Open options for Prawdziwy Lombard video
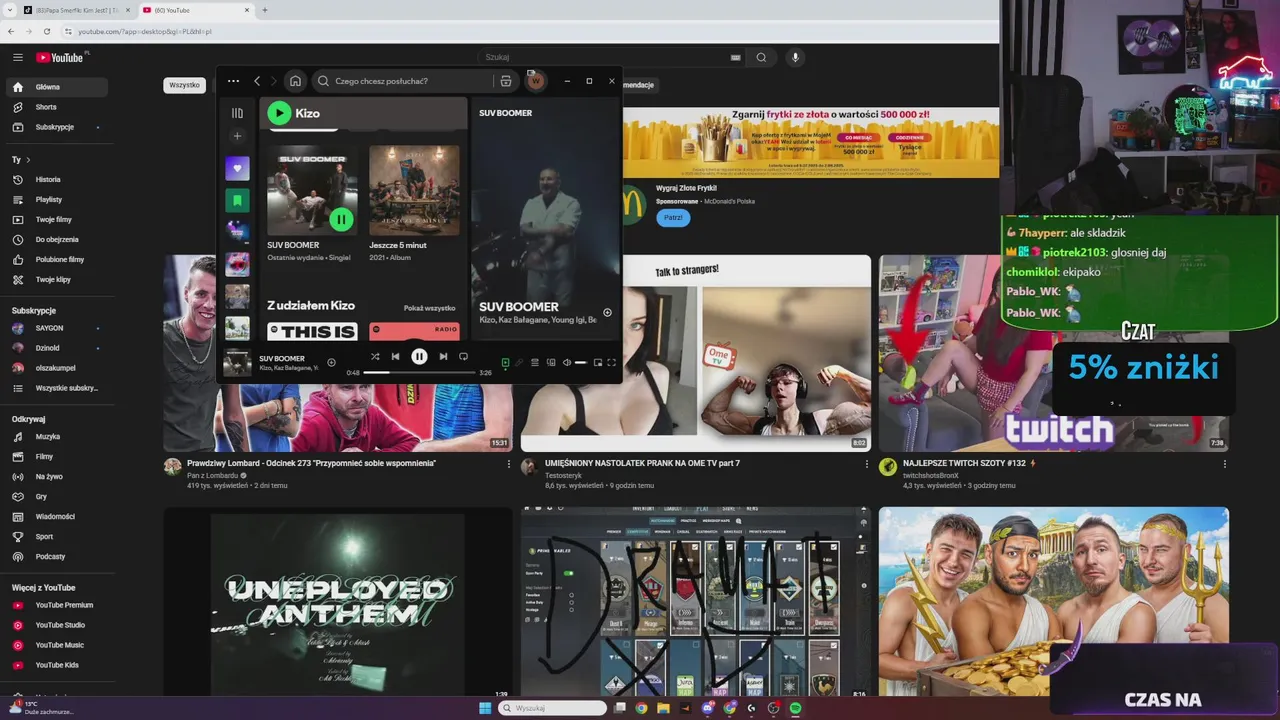This screenshot has height=720, width=1280. click(x=508, y=464)
